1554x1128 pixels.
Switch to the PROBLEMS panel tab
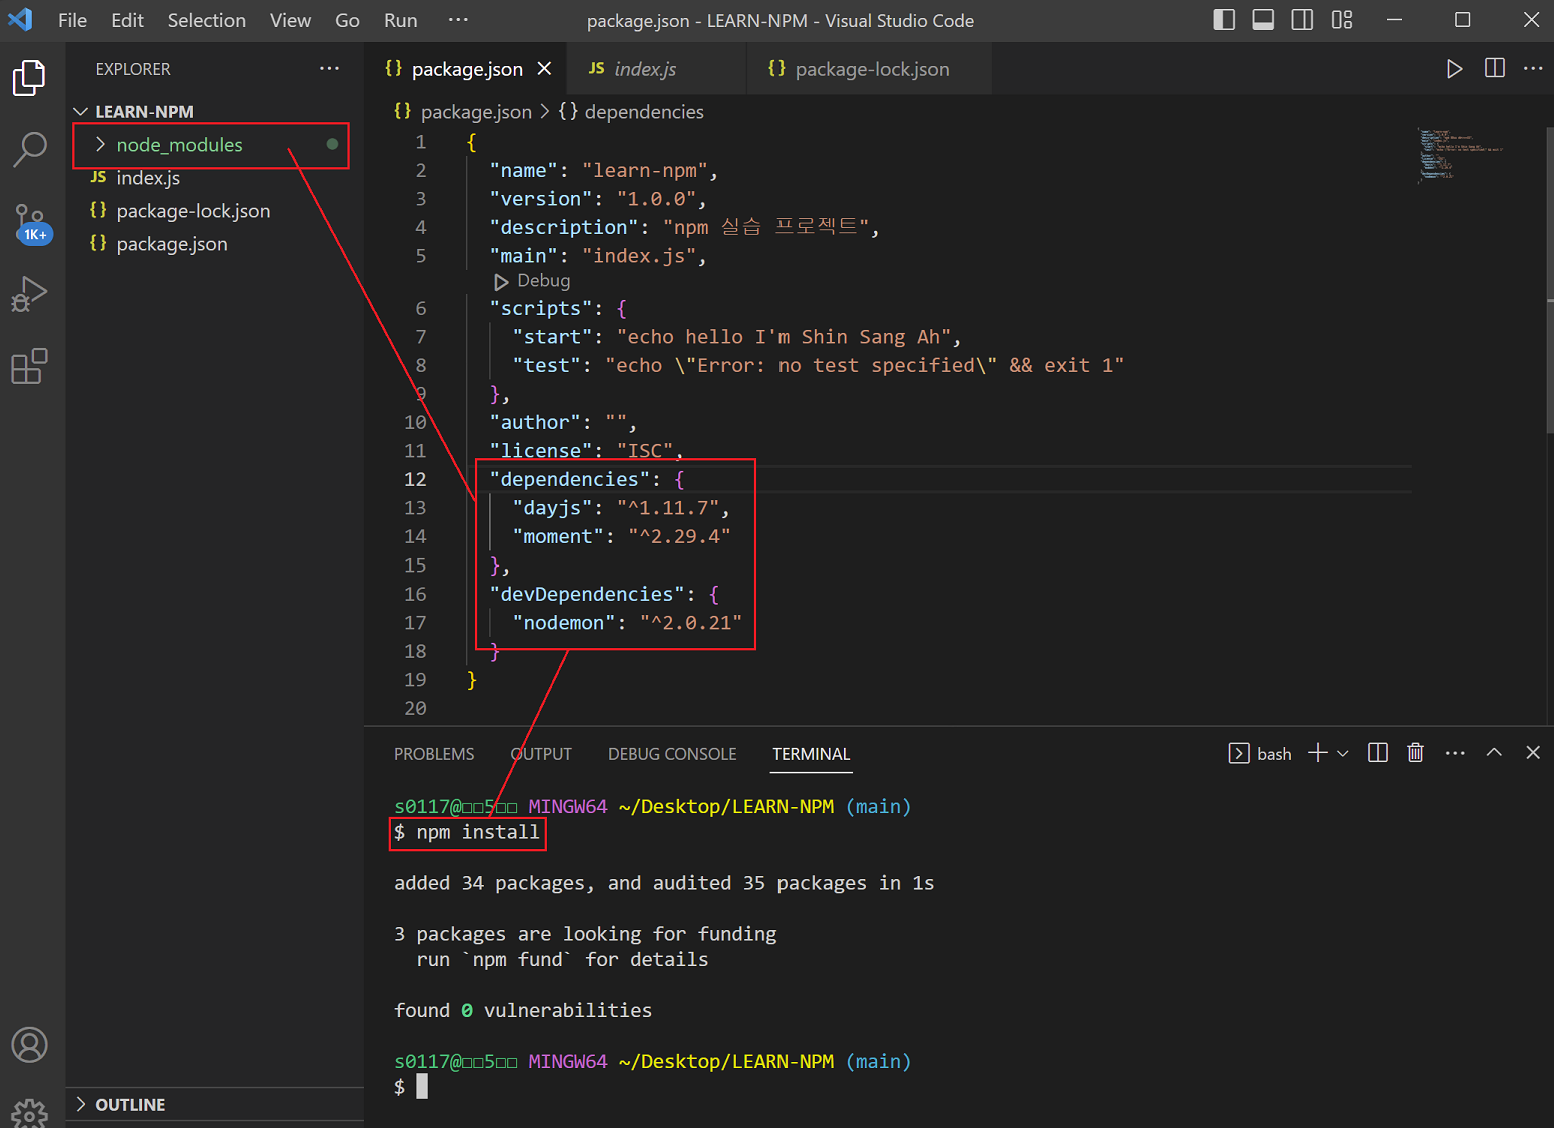434,754
